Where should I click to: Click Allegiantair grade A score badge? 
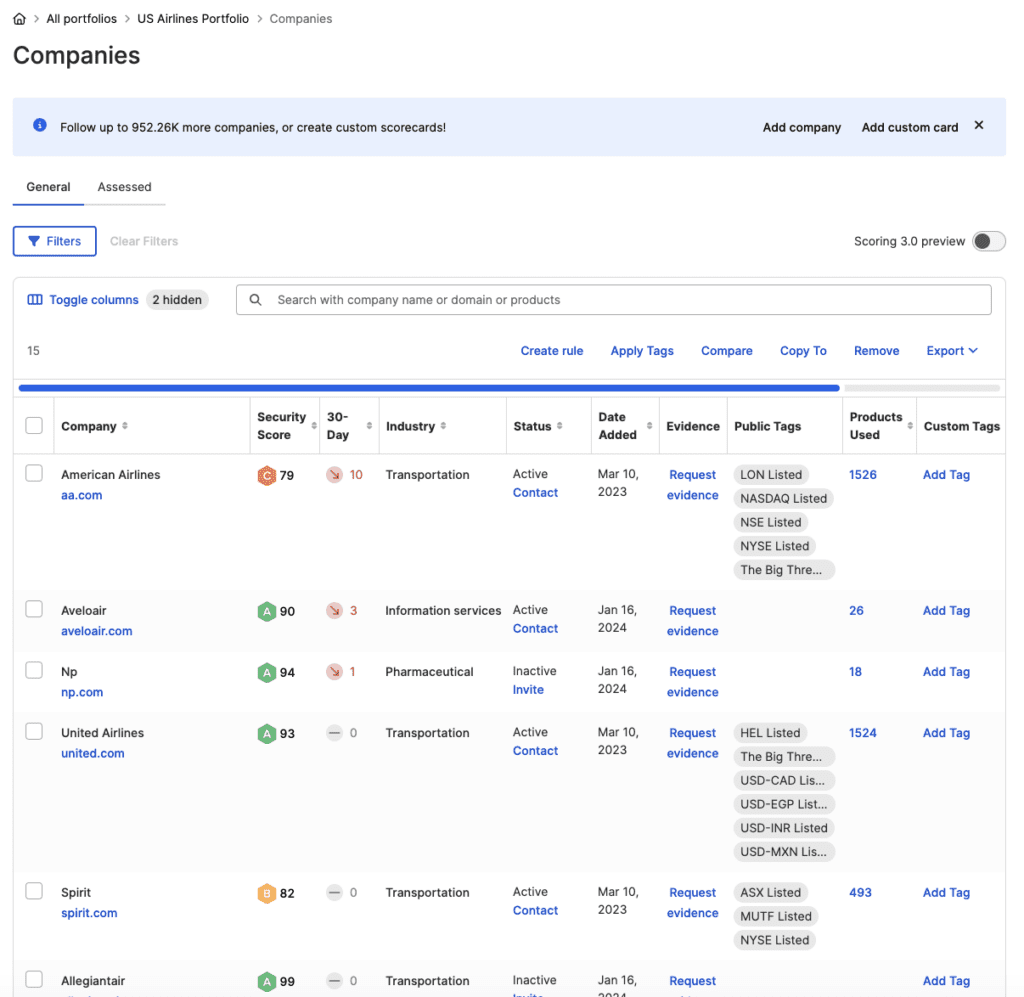[x=266, y=981]
